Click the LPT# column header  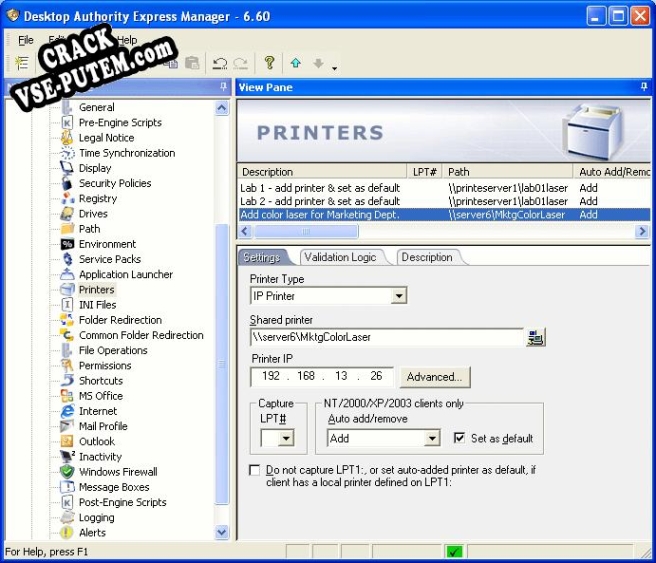tap(425, 171)
